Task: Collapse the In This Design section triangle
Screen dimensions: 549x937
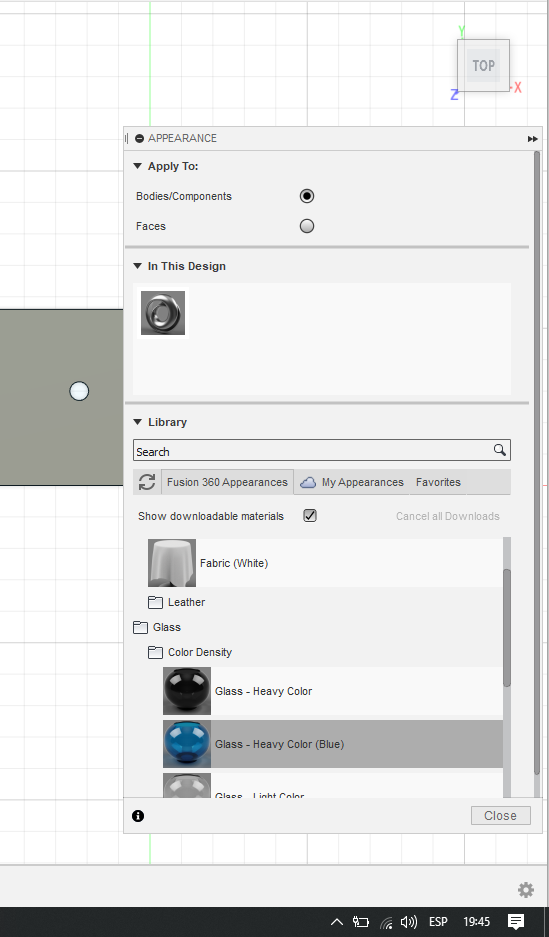Action: click(137, 266)
